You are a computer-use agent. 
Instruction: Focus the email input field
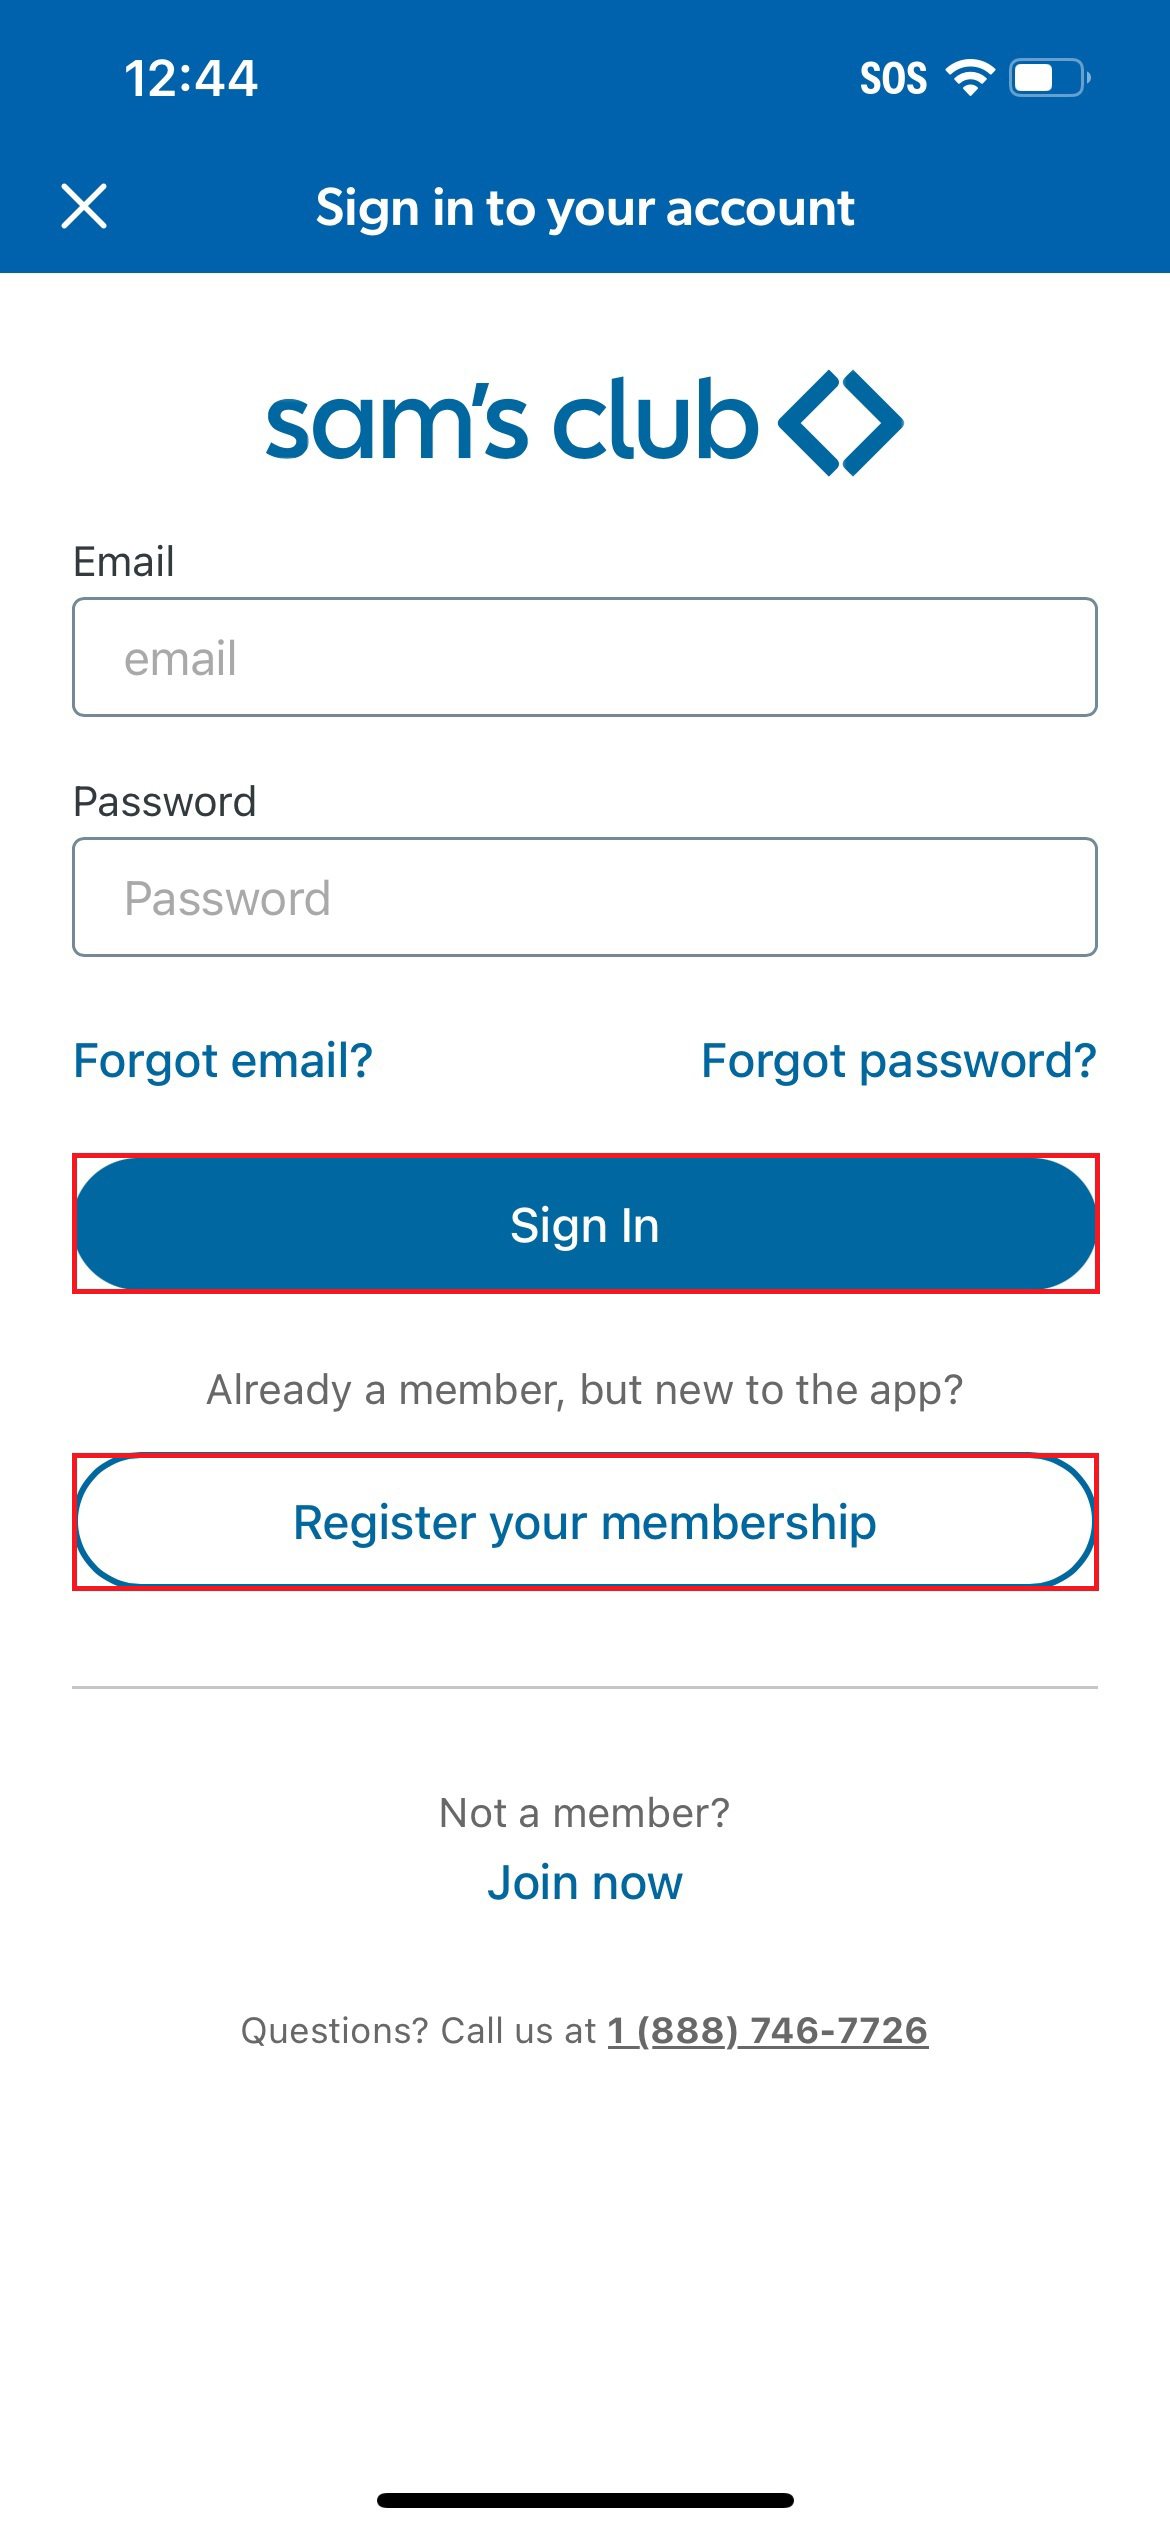point(585,657)
